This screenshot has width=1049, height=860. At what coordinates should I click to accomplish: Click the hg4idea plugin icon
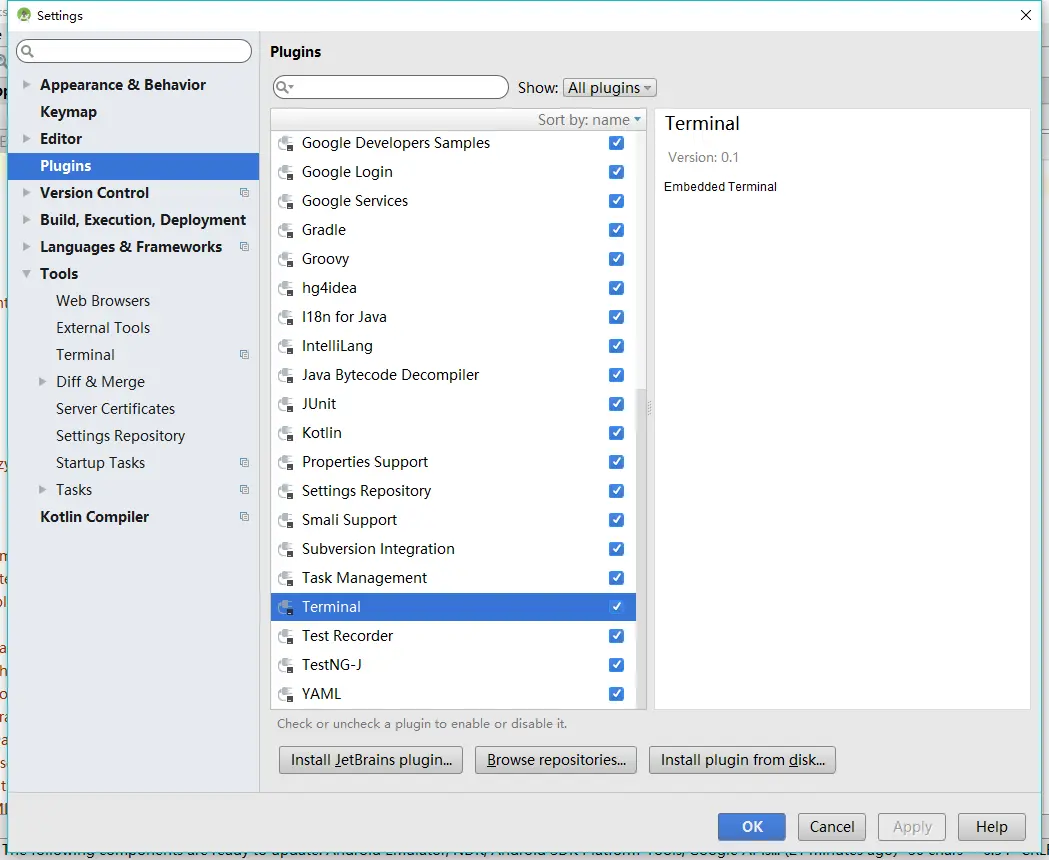click(x=286, y=288)
